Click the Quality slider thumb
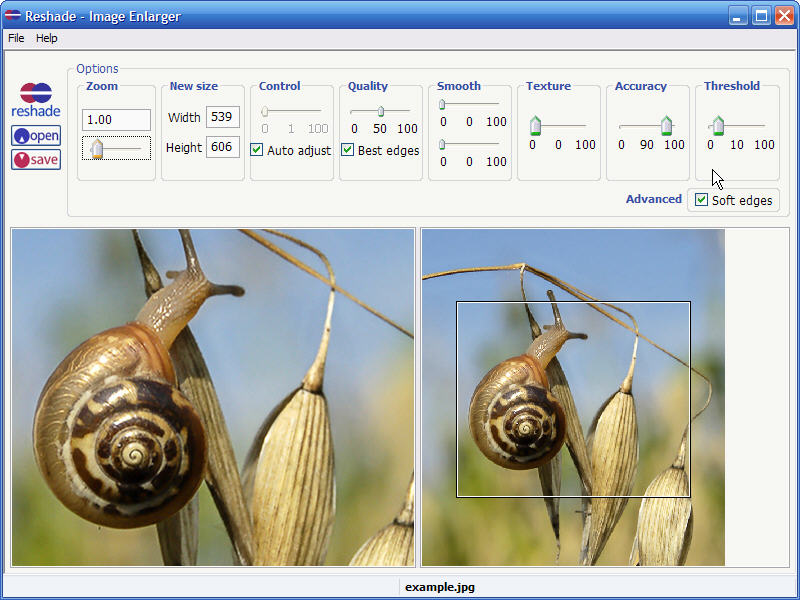 (381, 111)
